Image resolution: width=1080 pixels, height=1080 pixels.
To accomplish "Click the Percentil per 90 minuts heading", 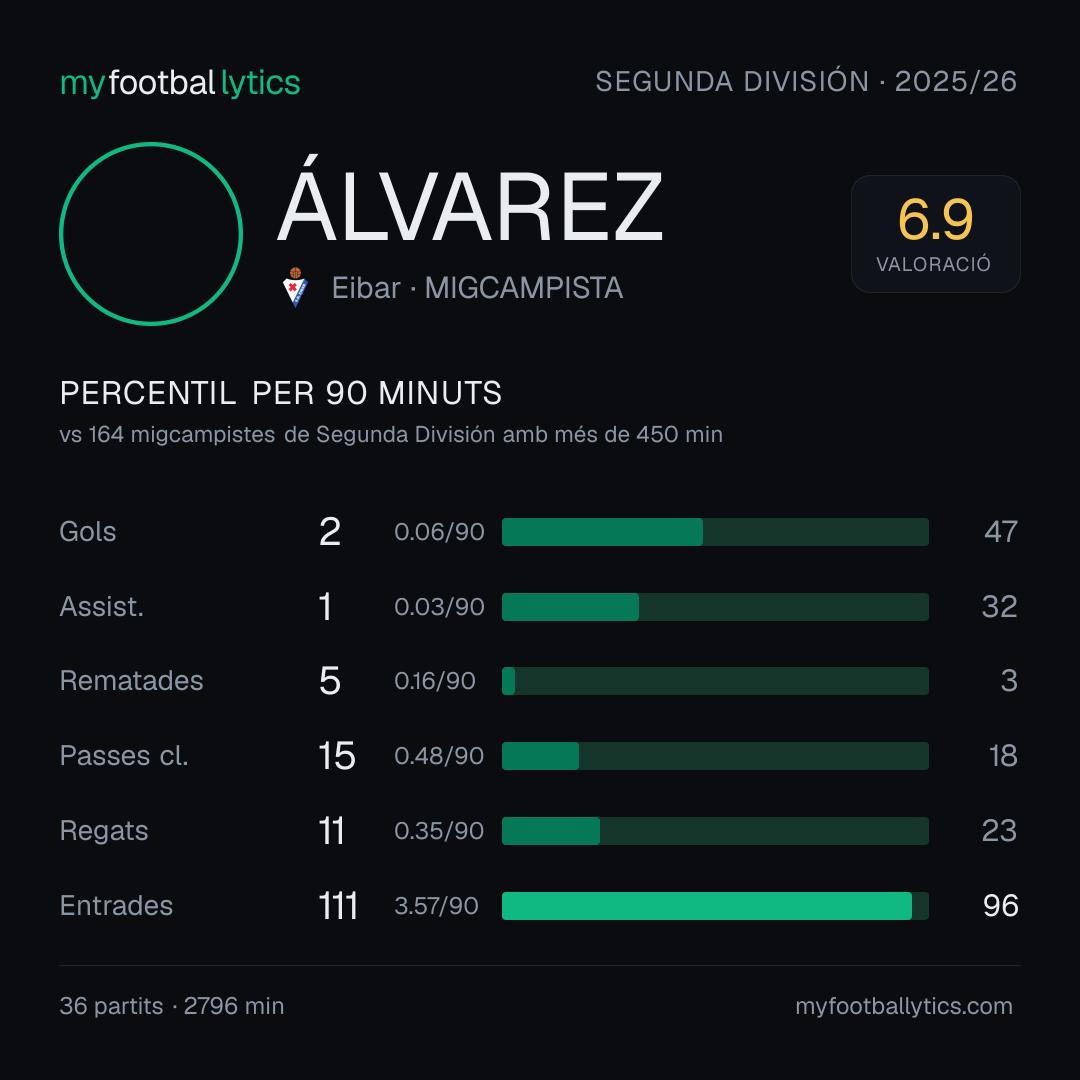I will pyautogui.click(x=280, y=393).
